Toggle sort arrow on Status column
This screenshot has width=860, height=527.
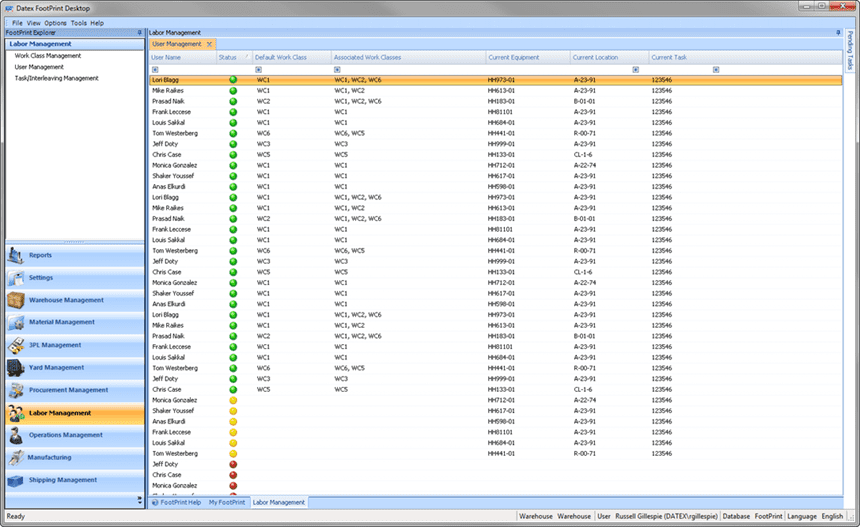point(246,56)
